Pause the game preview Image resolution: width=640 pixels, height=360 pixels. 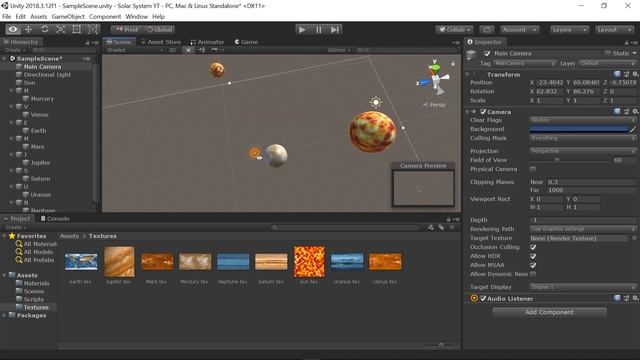click(318, 29)
